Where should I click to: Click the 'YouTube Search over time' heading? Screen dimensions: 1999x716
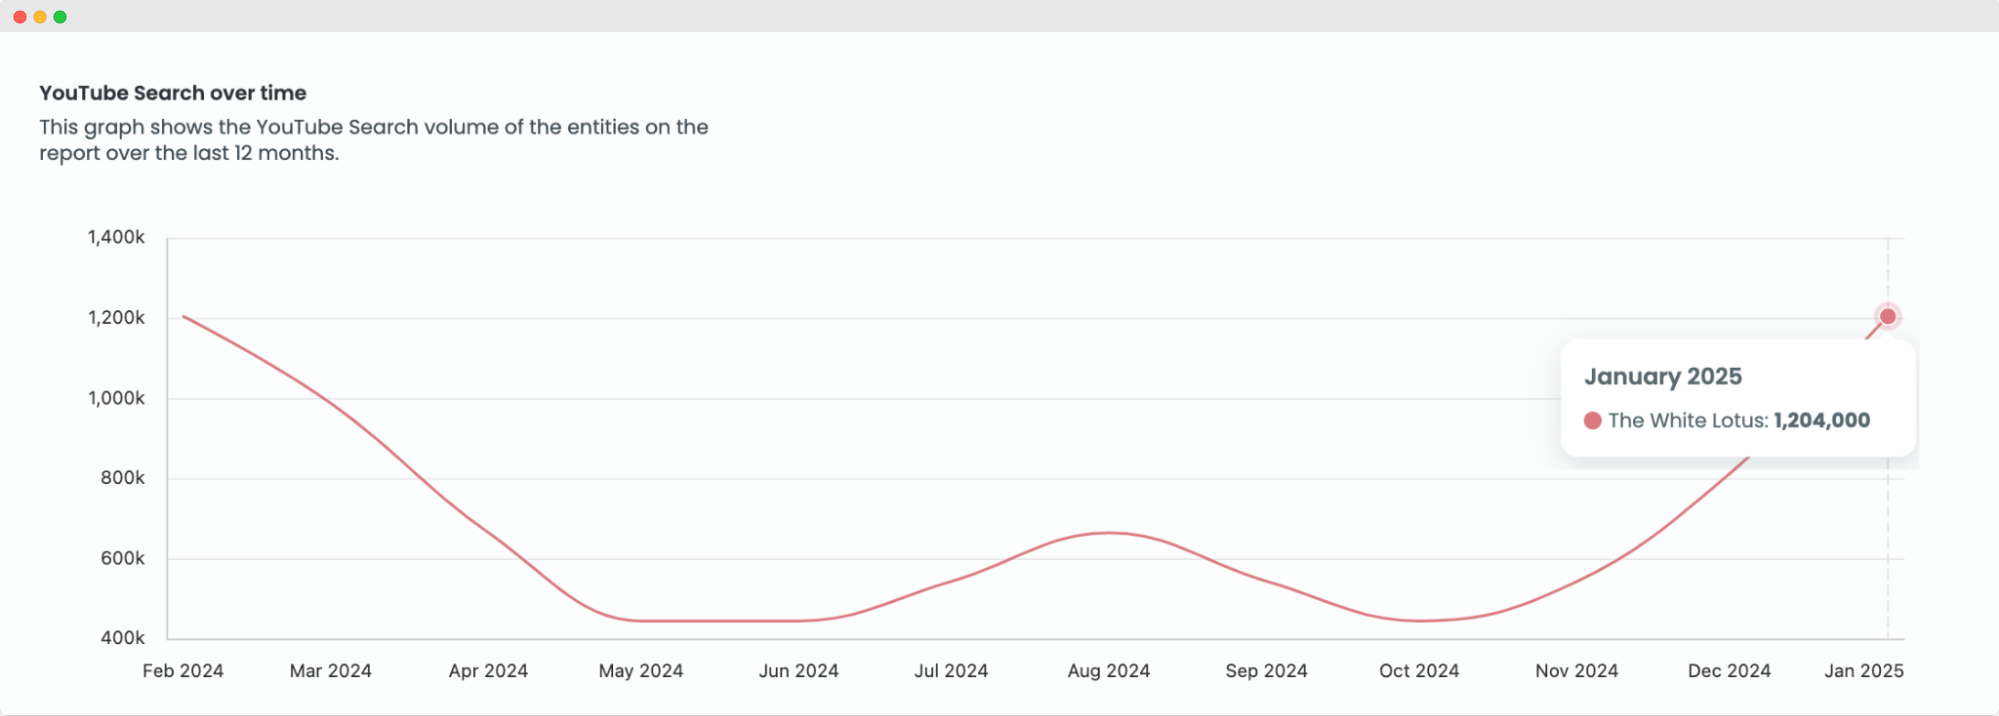pos(173,93)
